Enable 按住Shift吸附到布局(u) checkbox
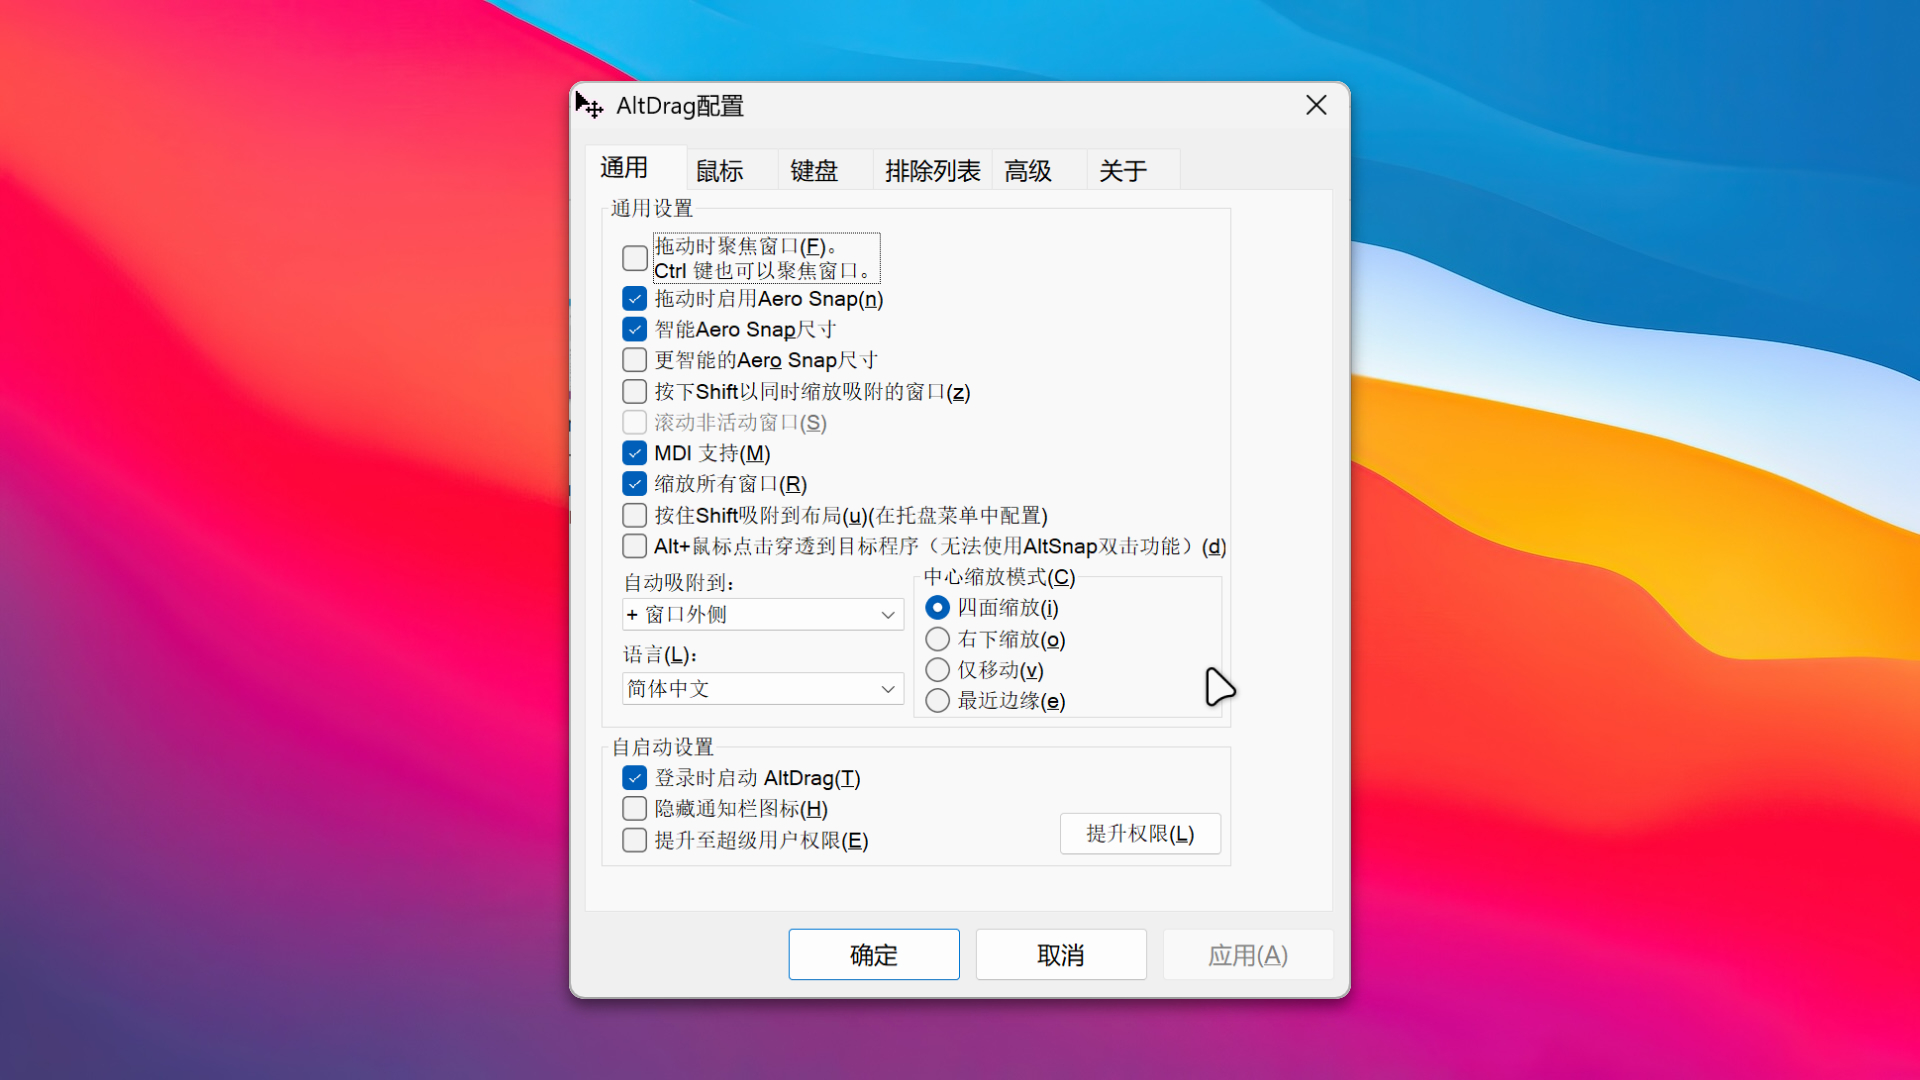This screenshot has height=1080, width=1920. click(635, 515)
